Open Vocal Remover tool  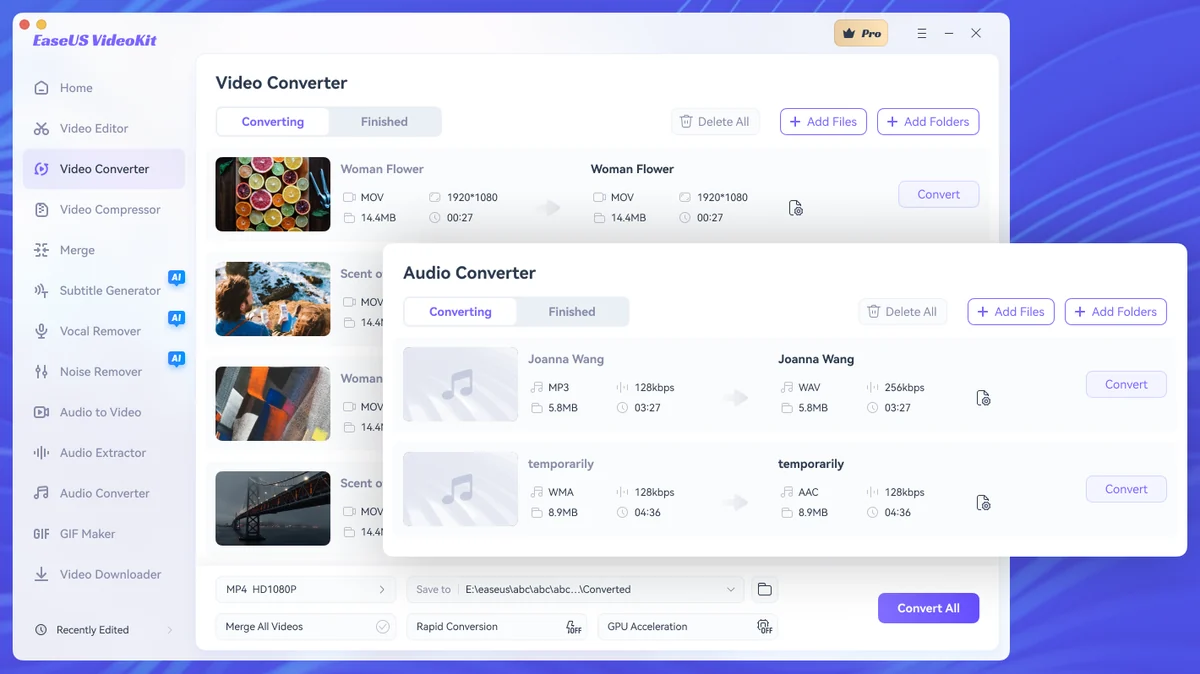coord(100,331)
